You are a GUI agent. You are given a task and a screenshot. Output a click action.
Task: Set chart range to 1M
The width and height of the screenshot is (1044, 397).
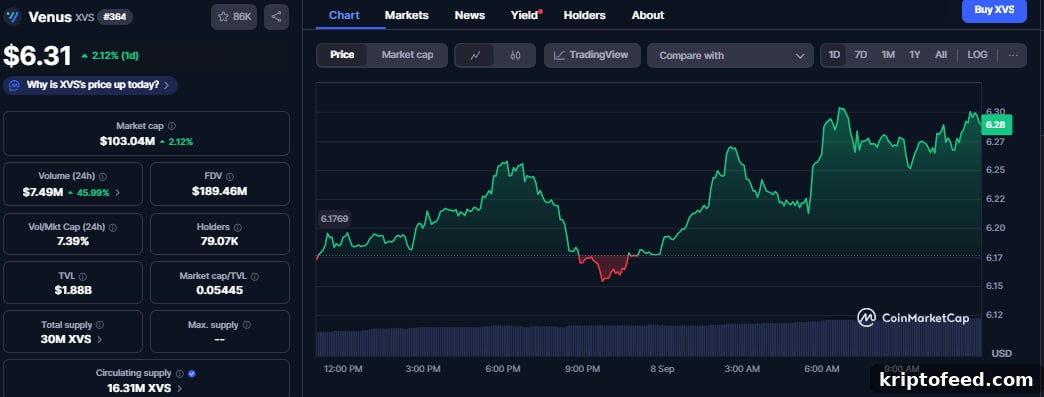pyautogui.click(x=888, y=55)
